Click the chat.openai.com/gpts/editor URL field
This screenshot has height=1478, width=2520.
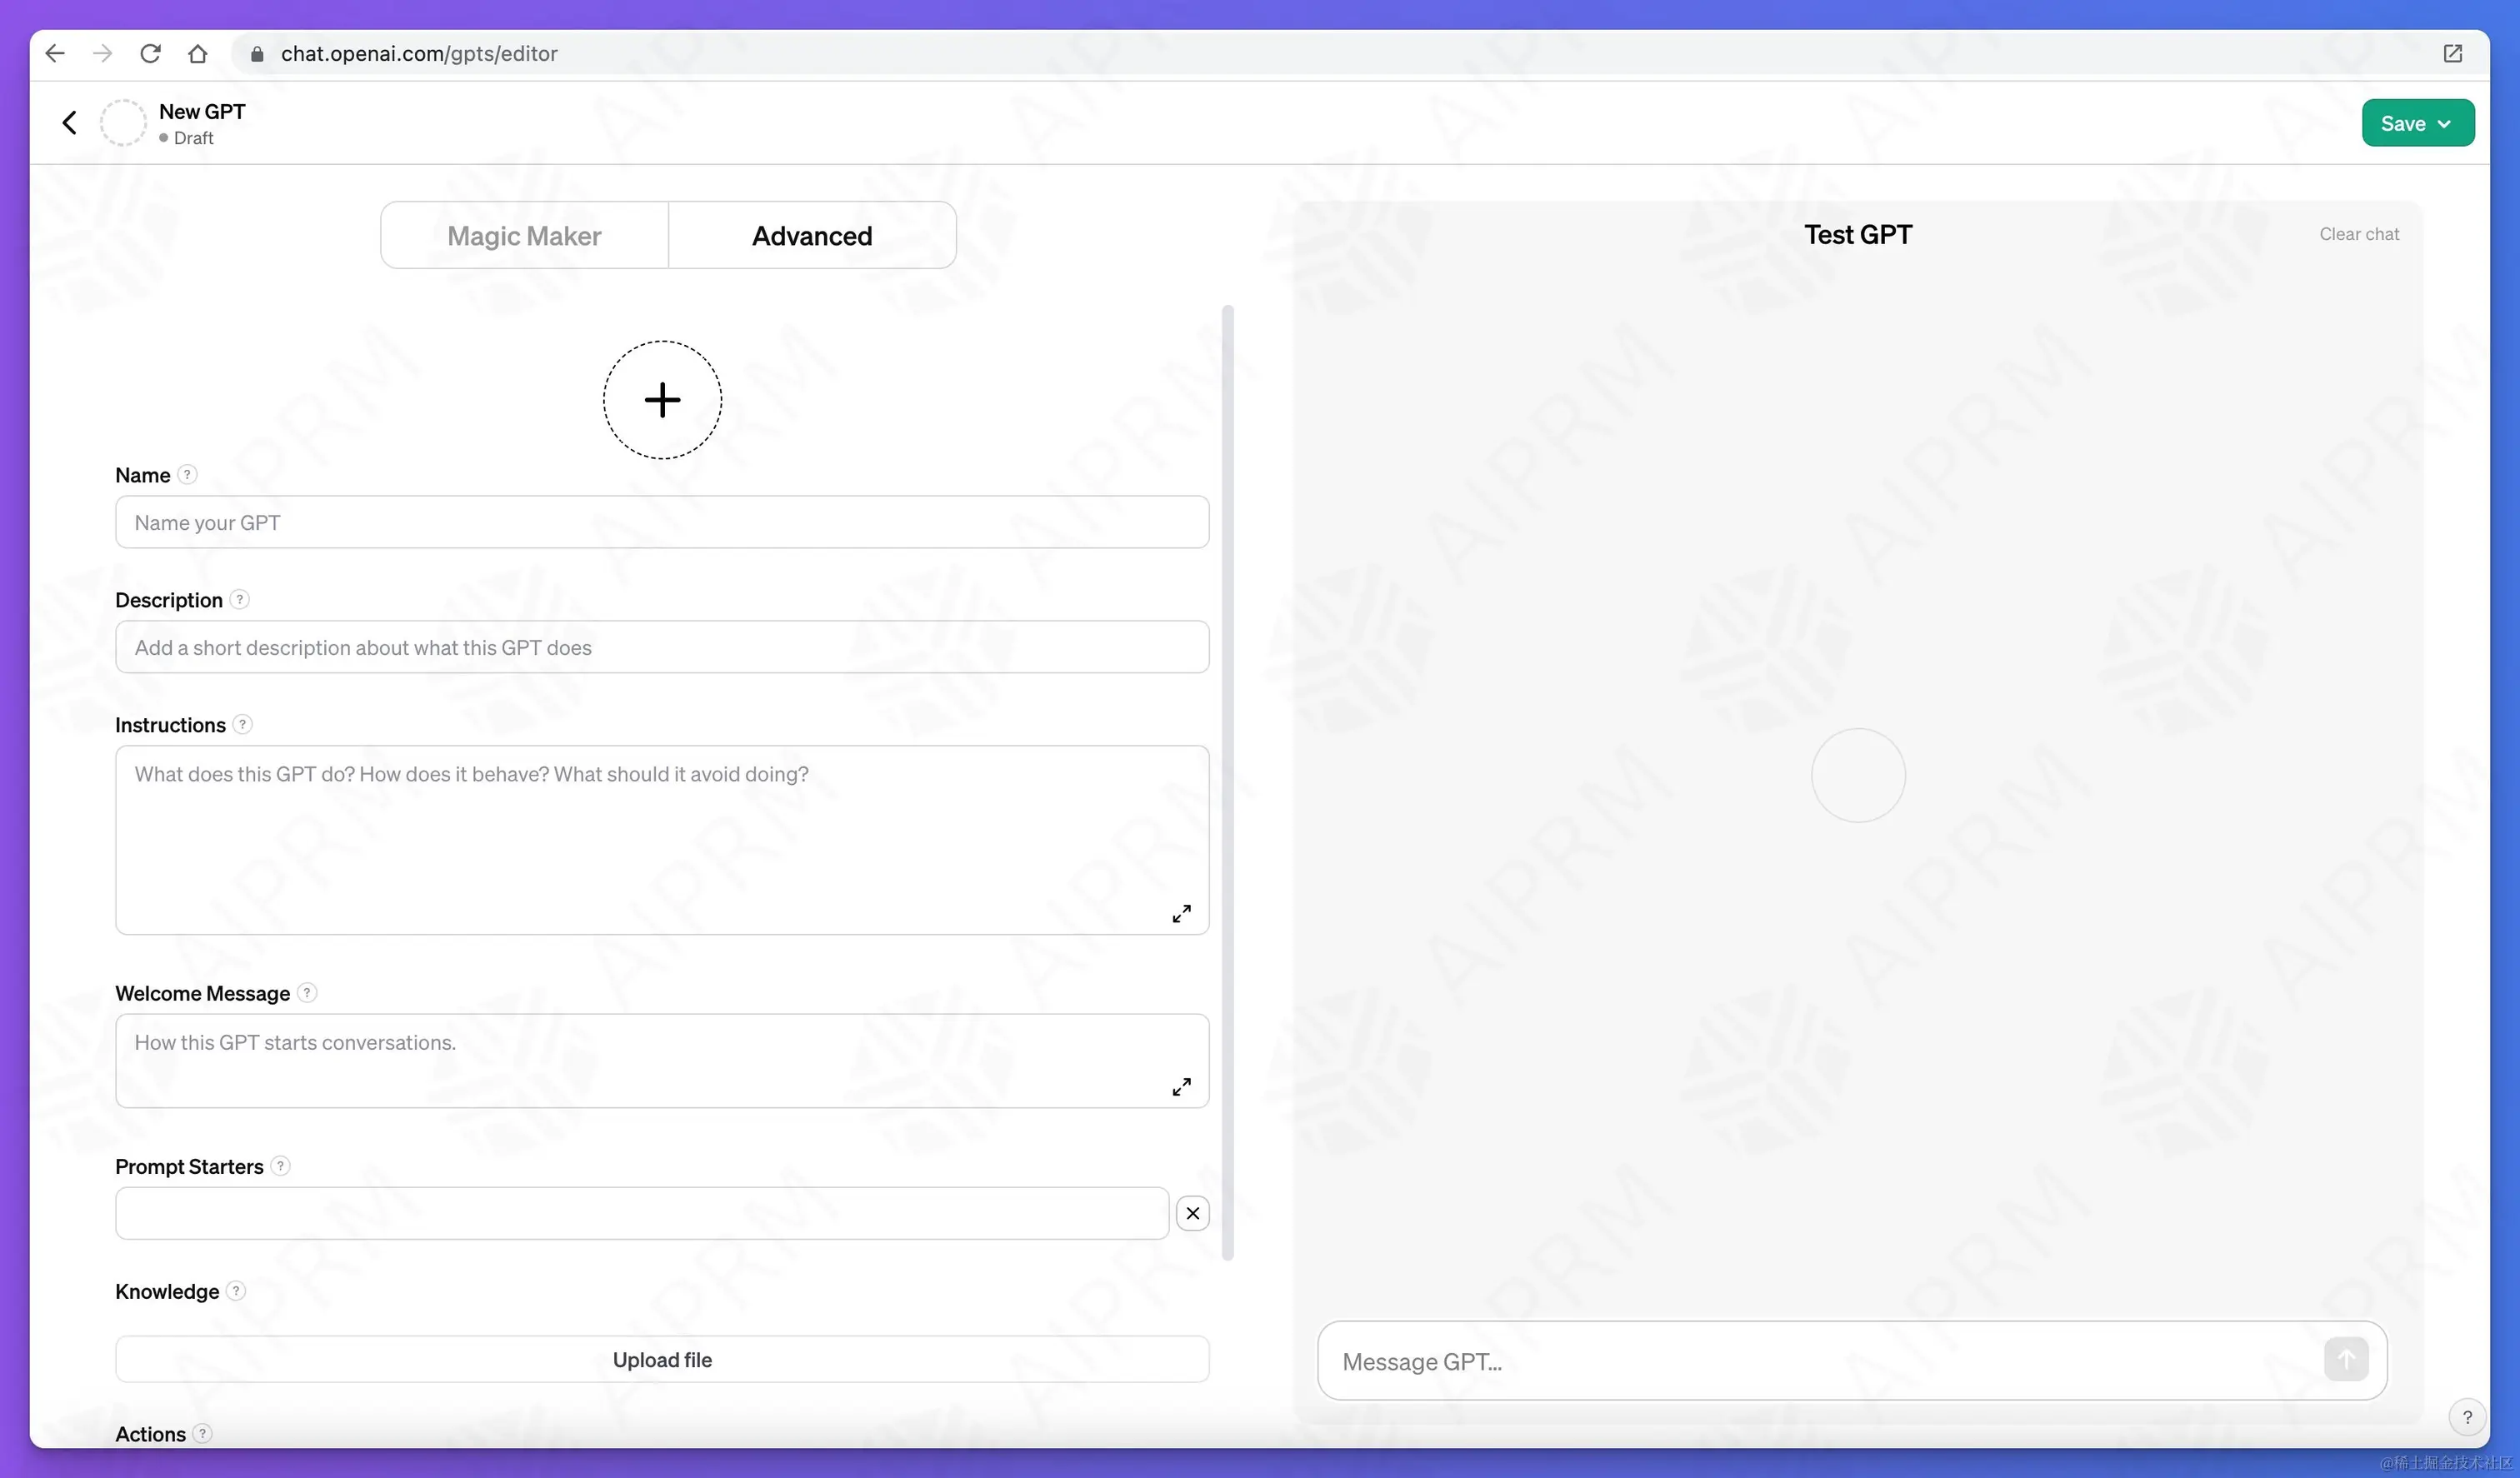coord(419,54)
